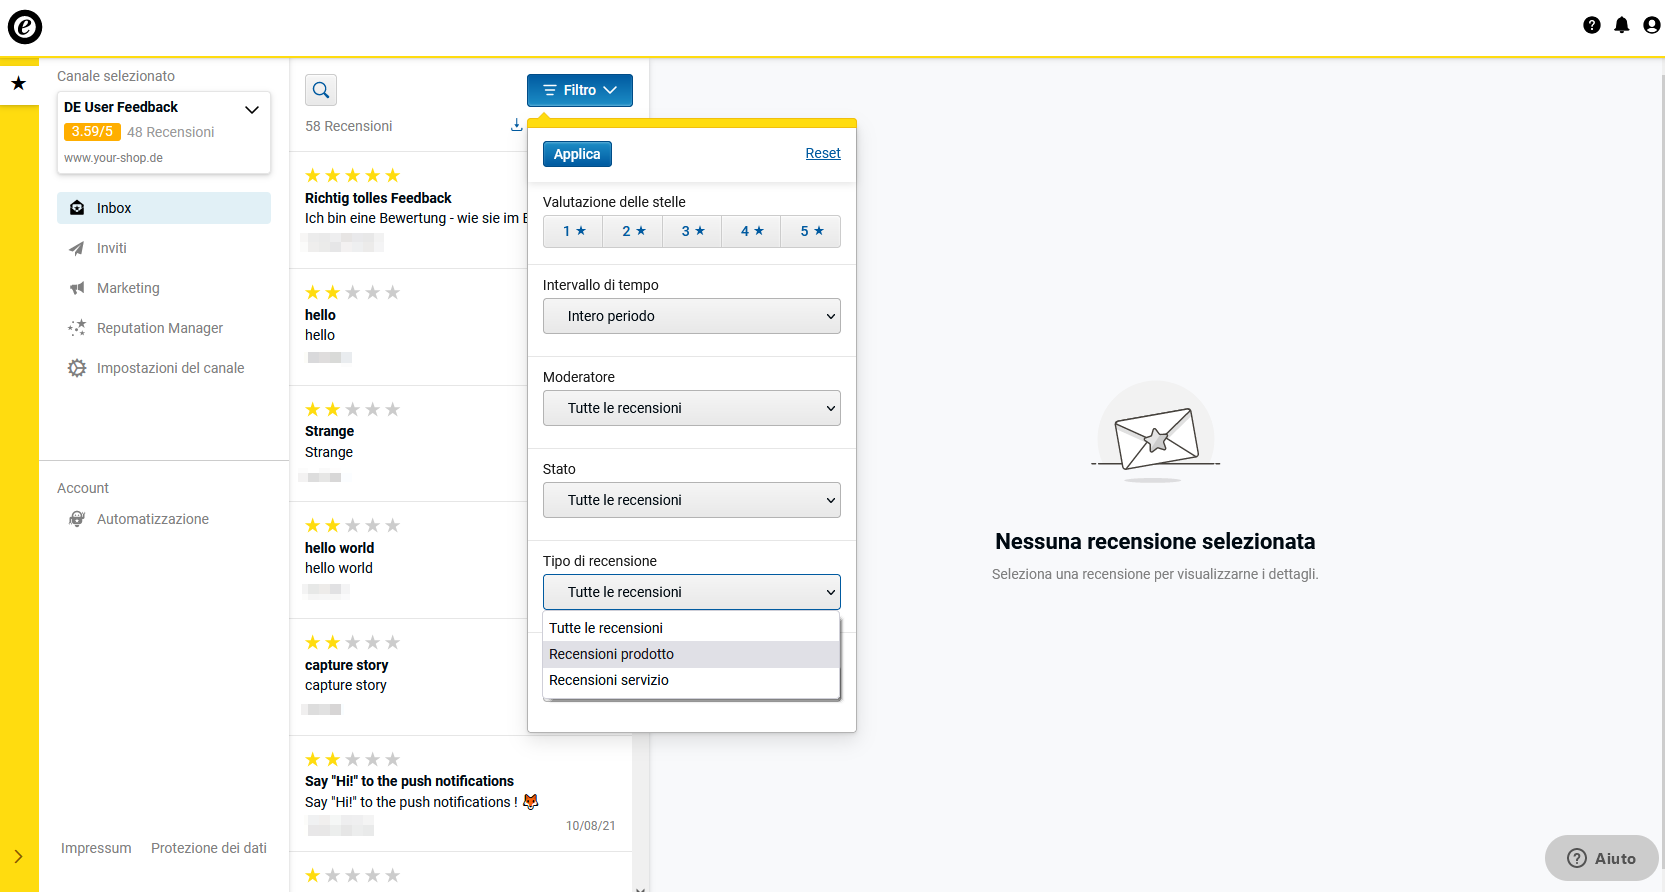Select option Tutte le recensioni in list
The image size is (1665, 892).
pyautogui.click(x=692, y=628)
